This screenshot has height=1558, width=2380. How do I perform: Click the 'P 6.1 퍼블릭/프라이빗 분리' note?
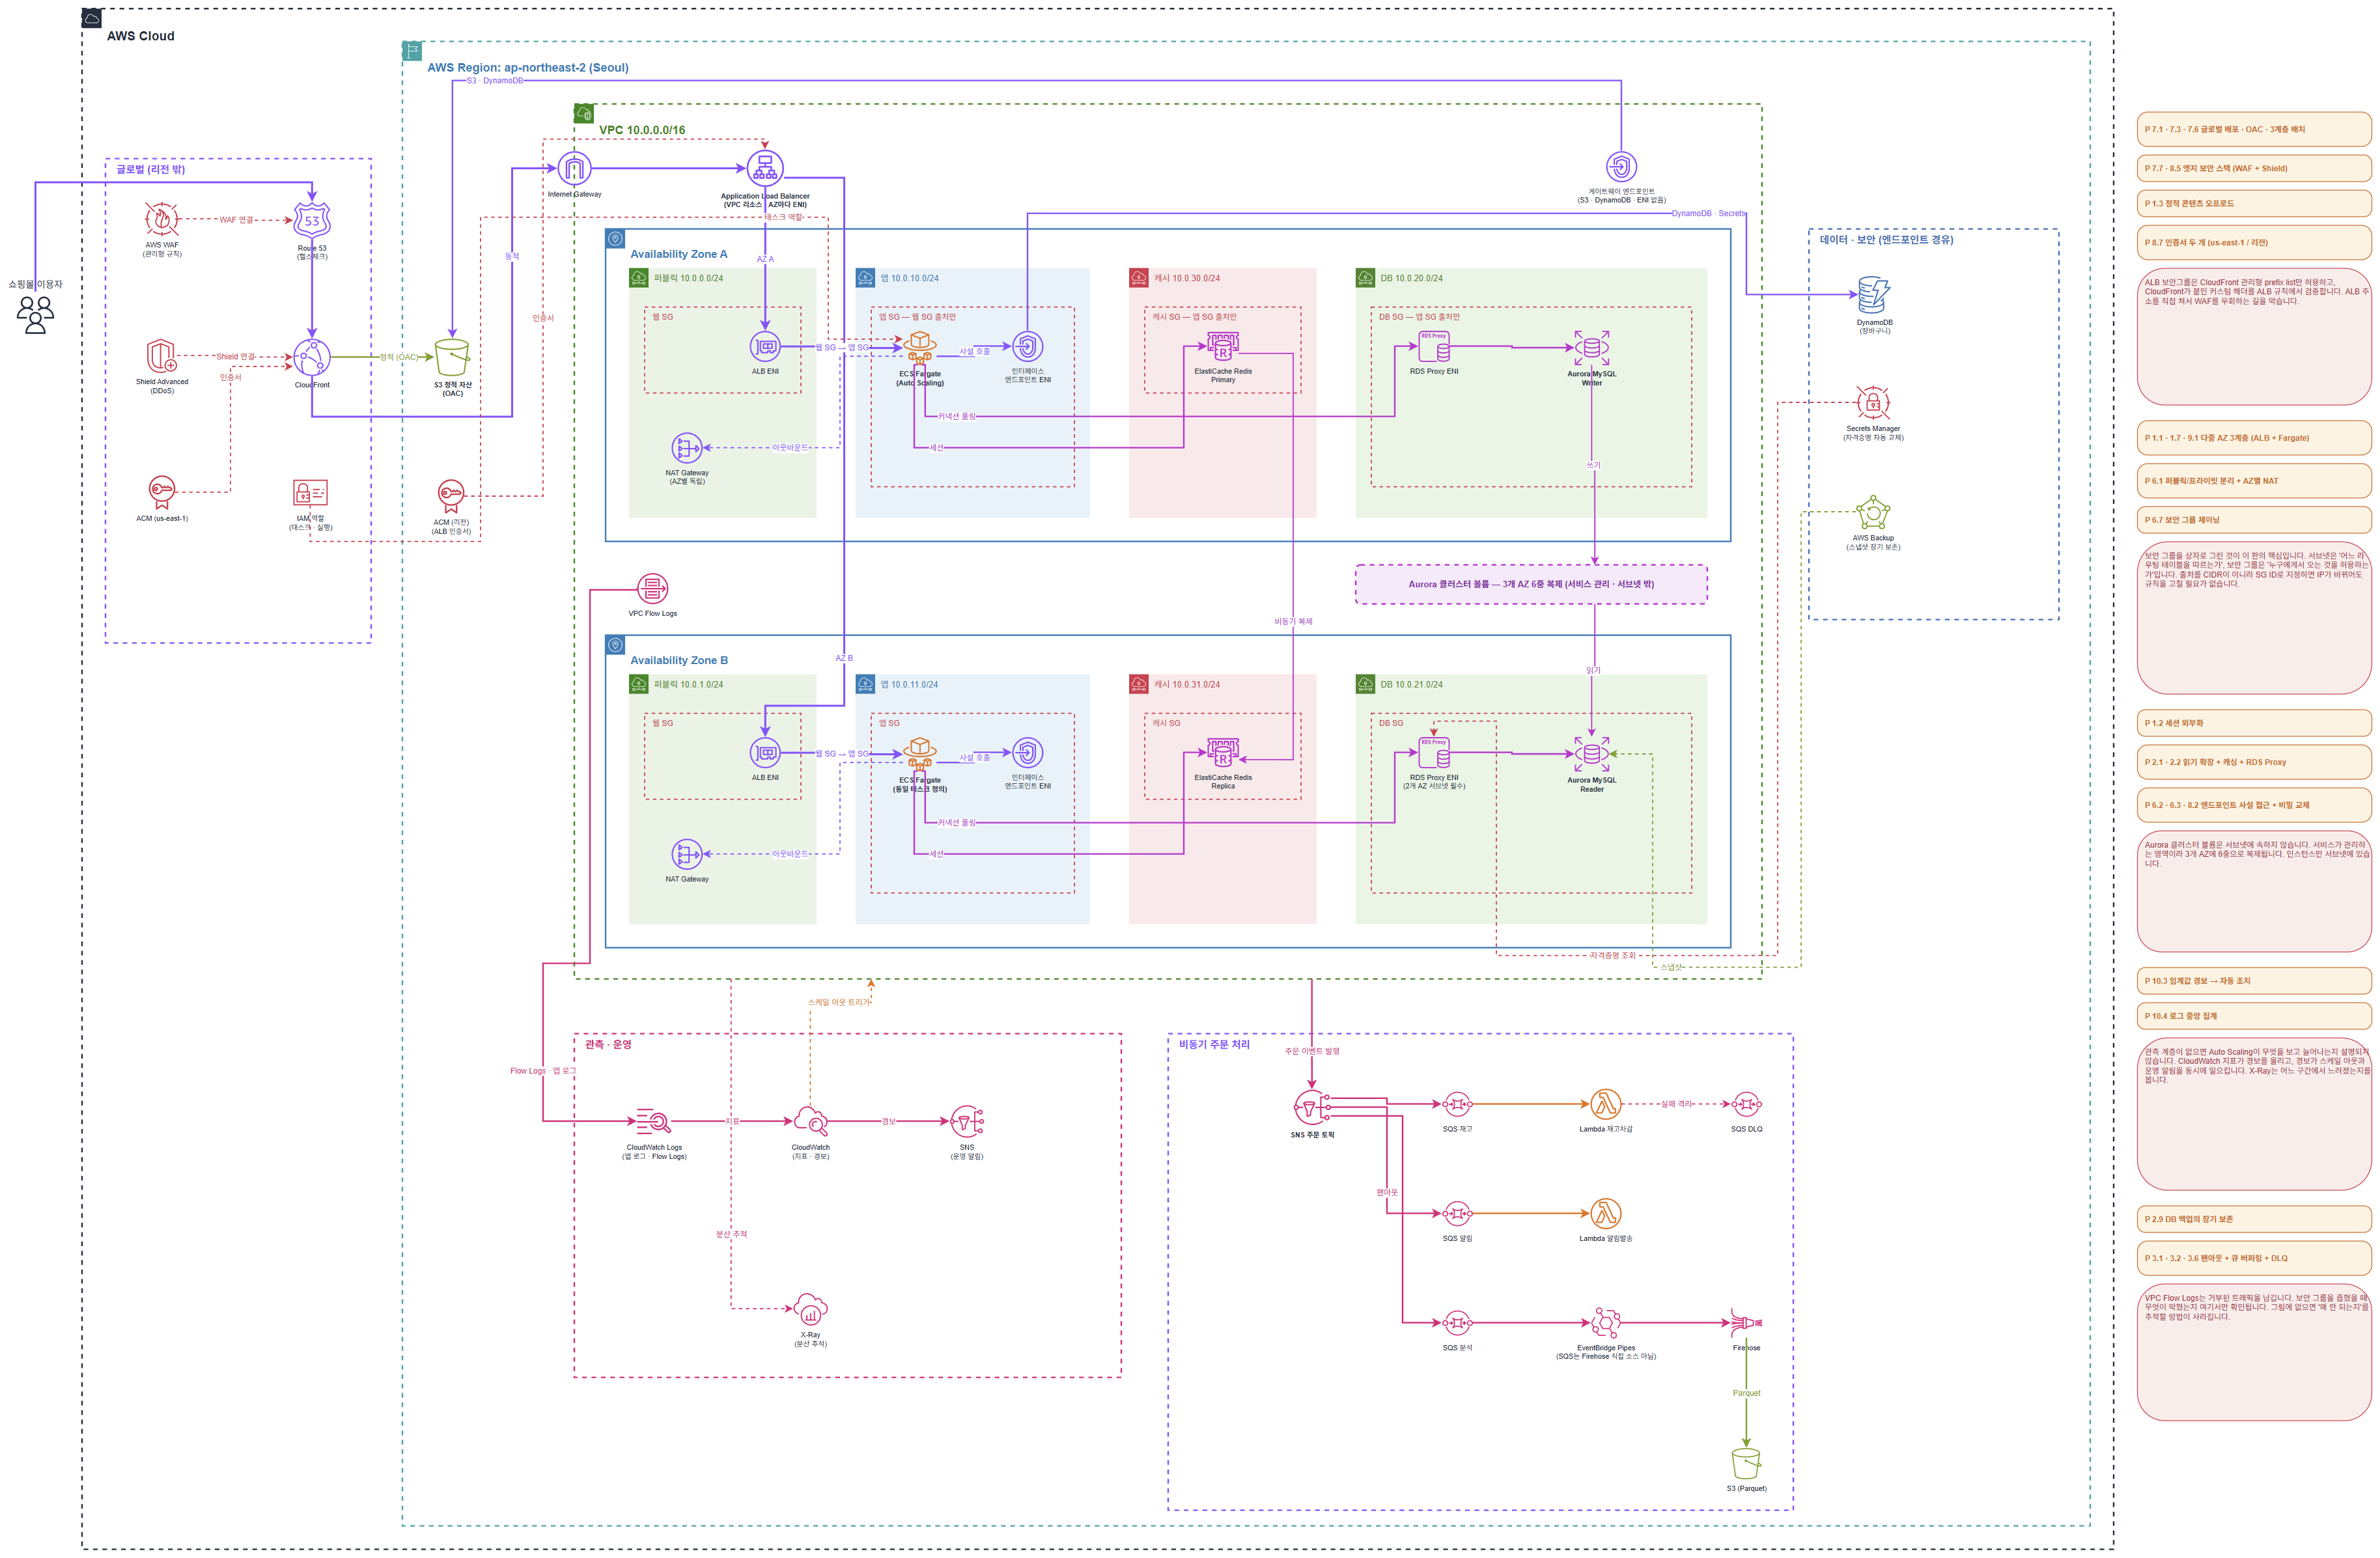(2254, 481)
